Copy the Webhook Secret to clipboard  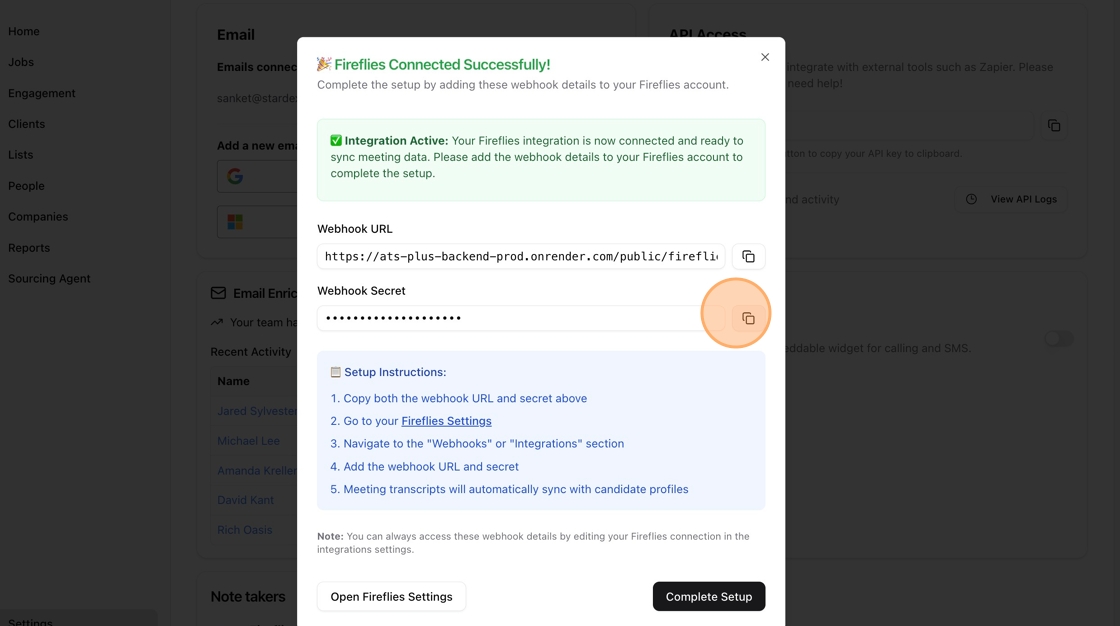(x=748, y=318)
